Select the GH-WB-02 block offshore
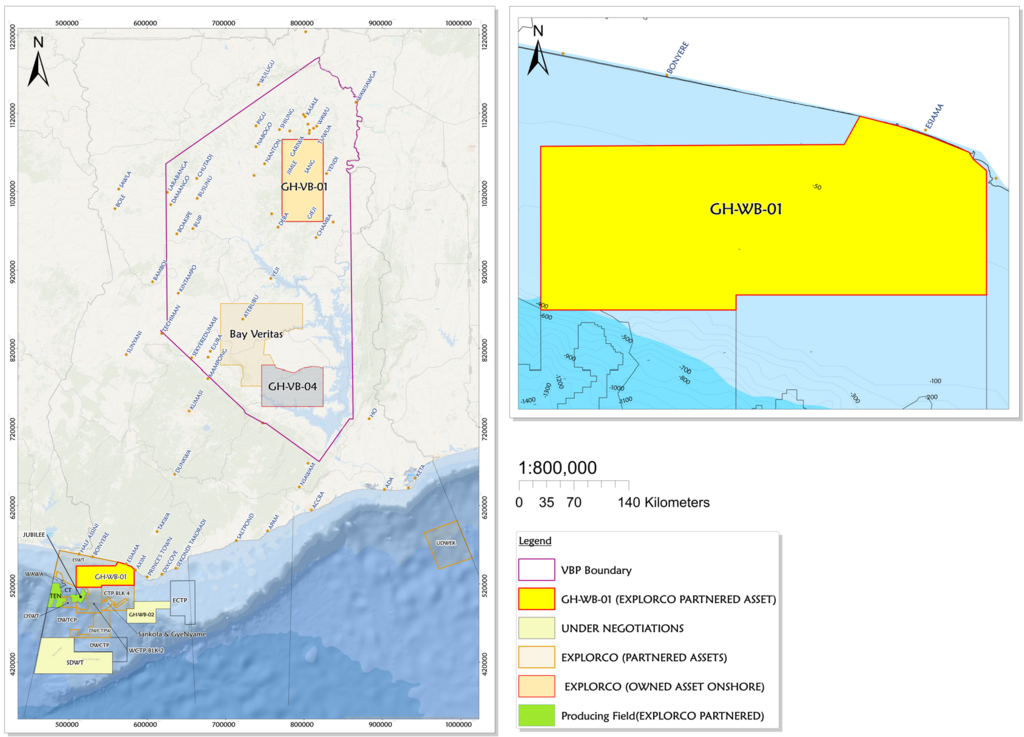 pos(140,614)
